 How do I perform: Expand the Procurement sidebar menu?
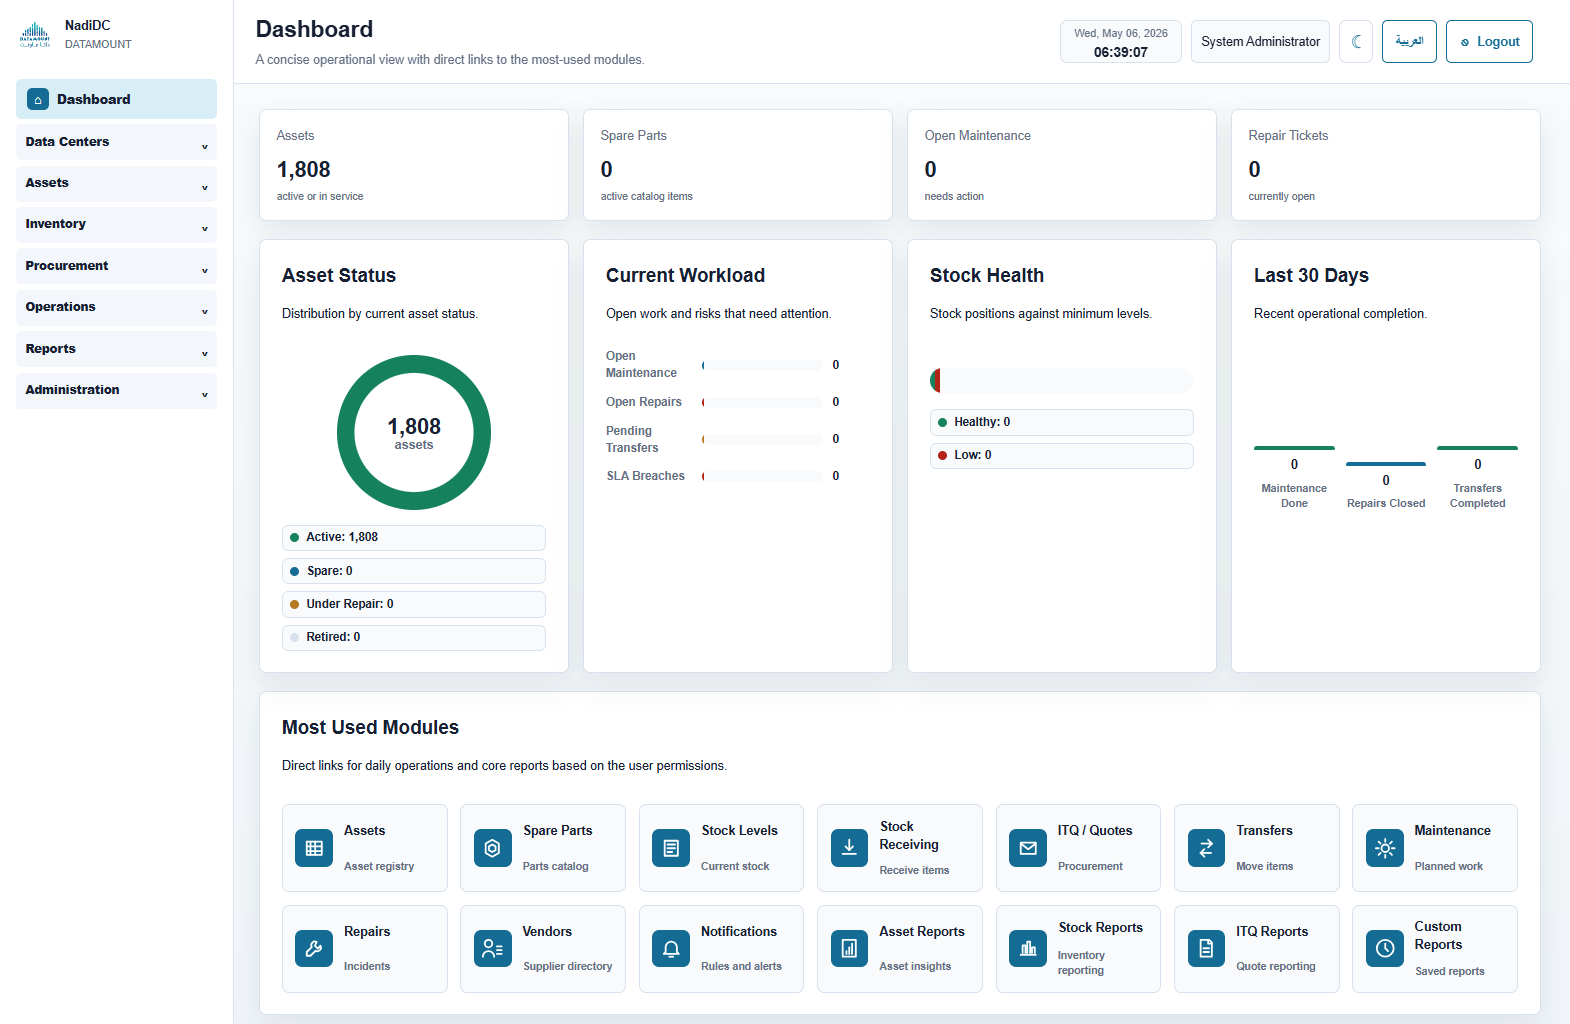click(x=116, y=266)
